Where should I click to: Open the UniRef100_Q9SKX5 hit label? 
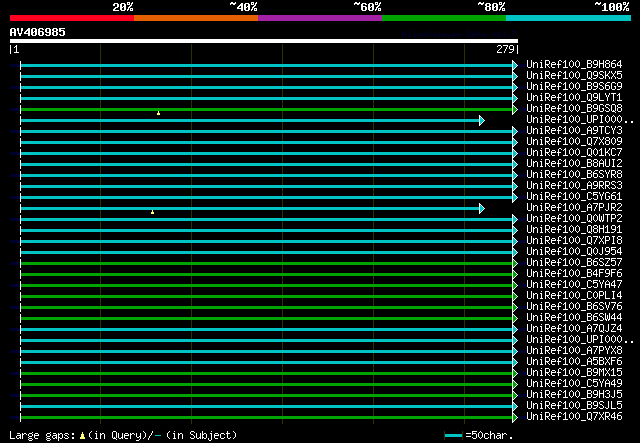(x=574, y=76)
